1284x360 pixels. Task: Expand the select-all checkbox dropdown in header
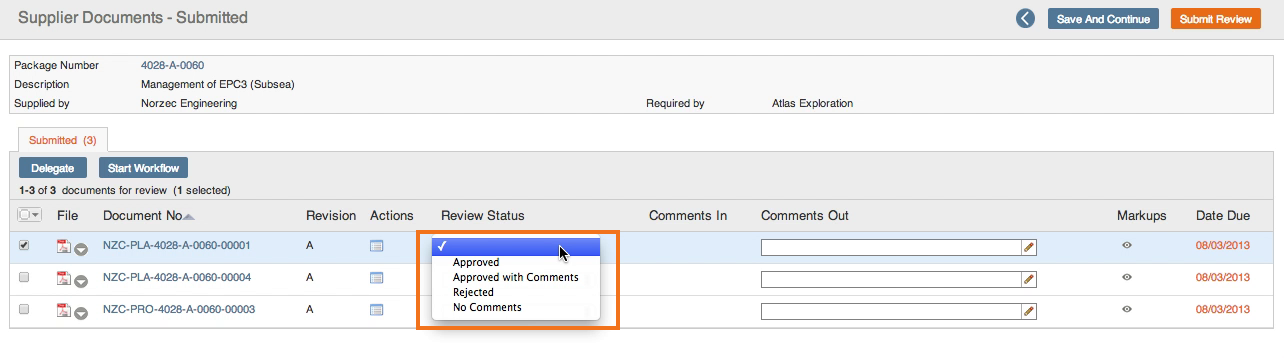[x=37, y=215]
